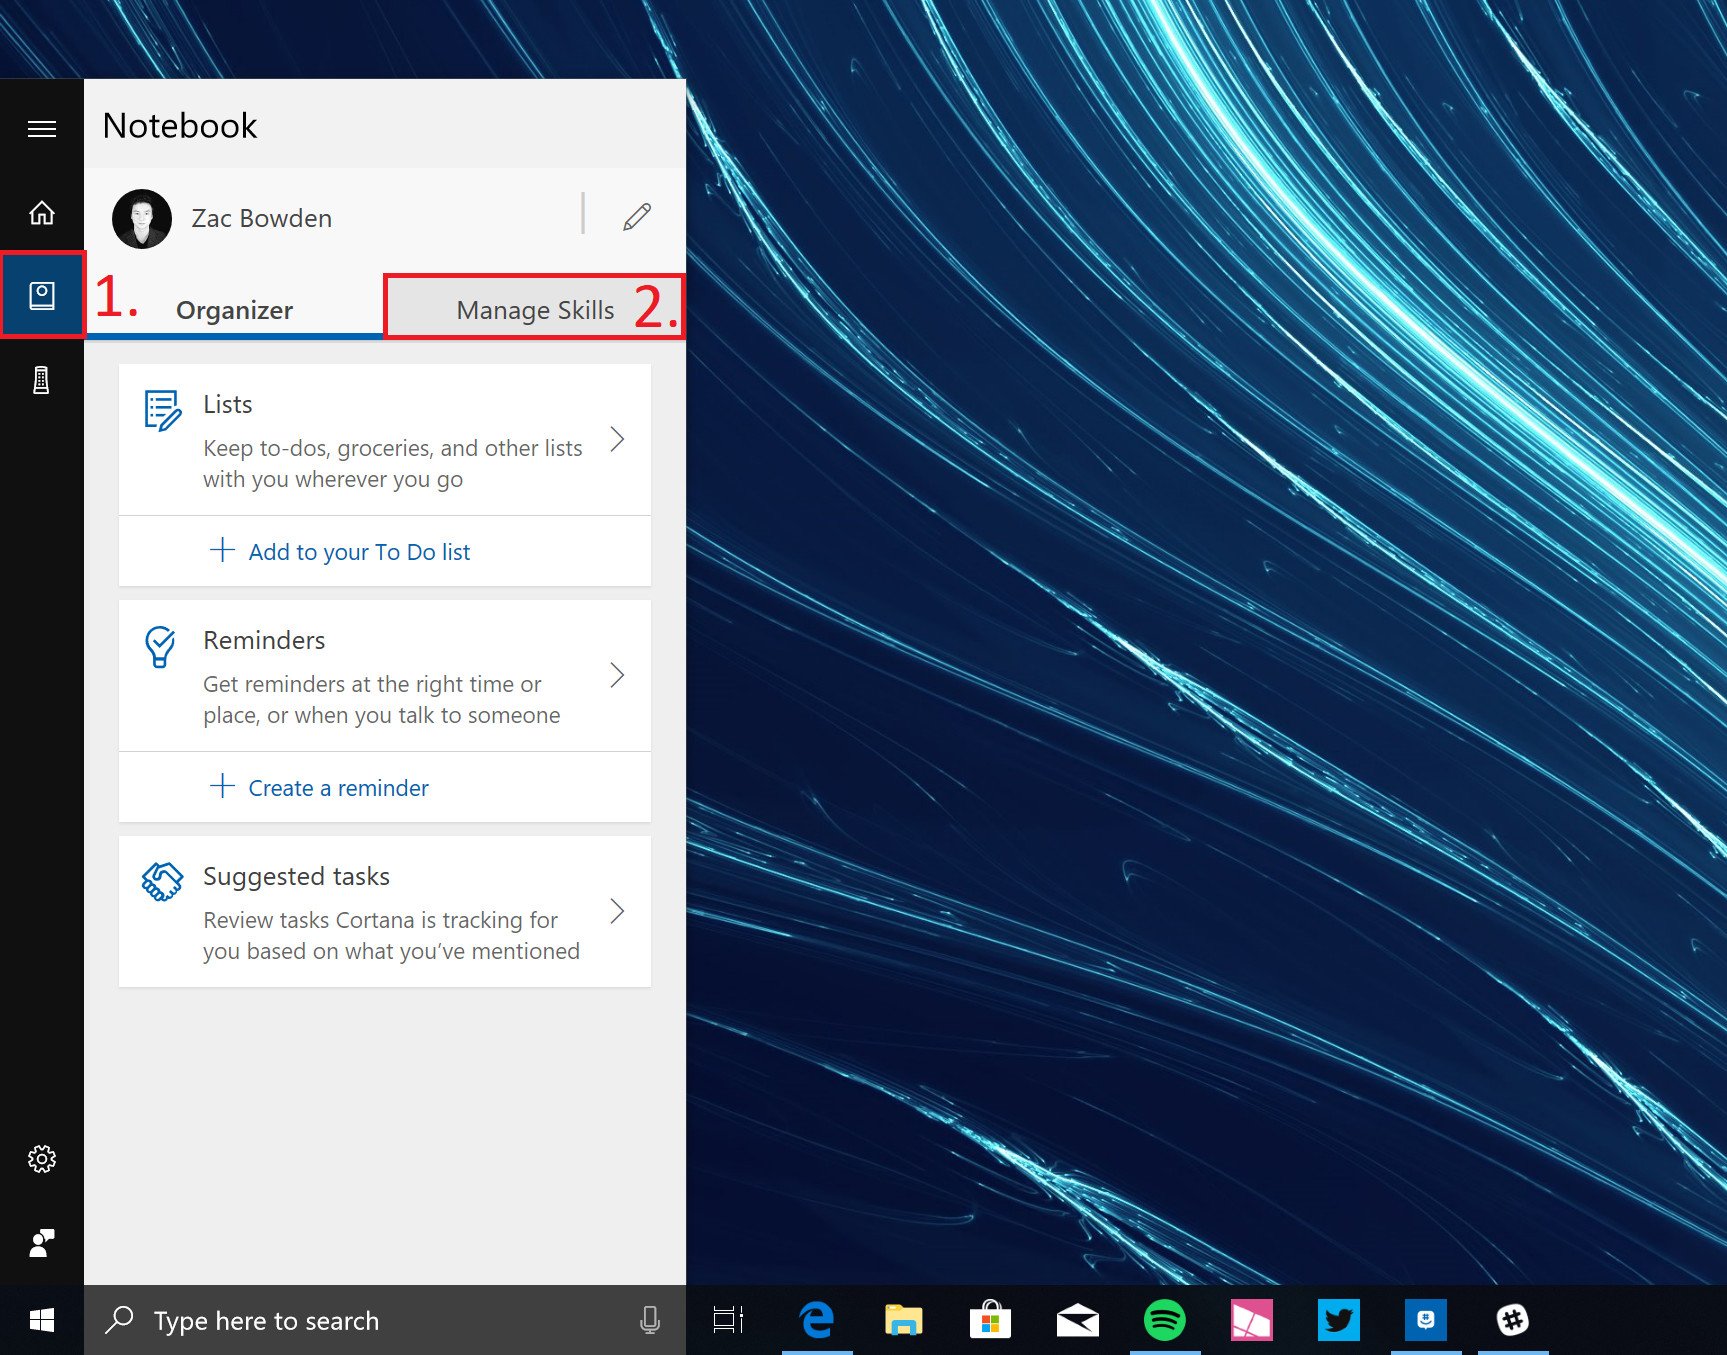Launch Microsoft Edge from taskbar
The image size is (1727, 1355).
[x=817, y=1320]
